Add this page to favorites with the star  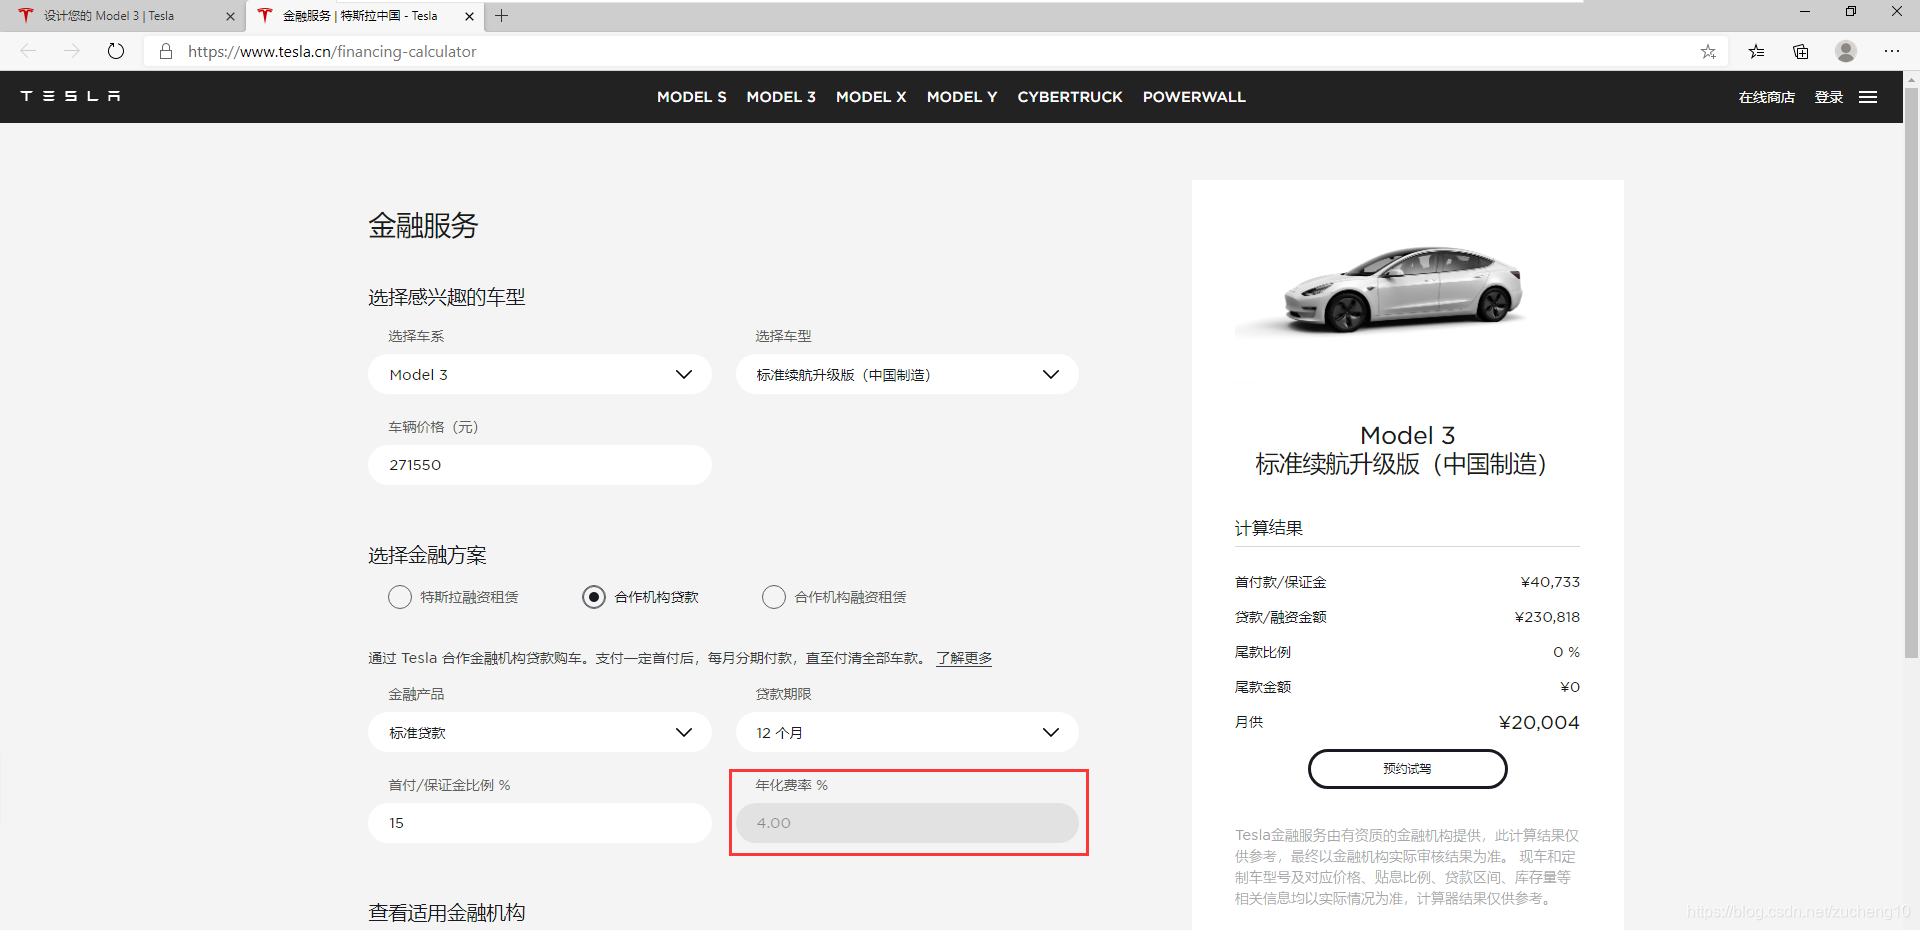point(1708,51)
